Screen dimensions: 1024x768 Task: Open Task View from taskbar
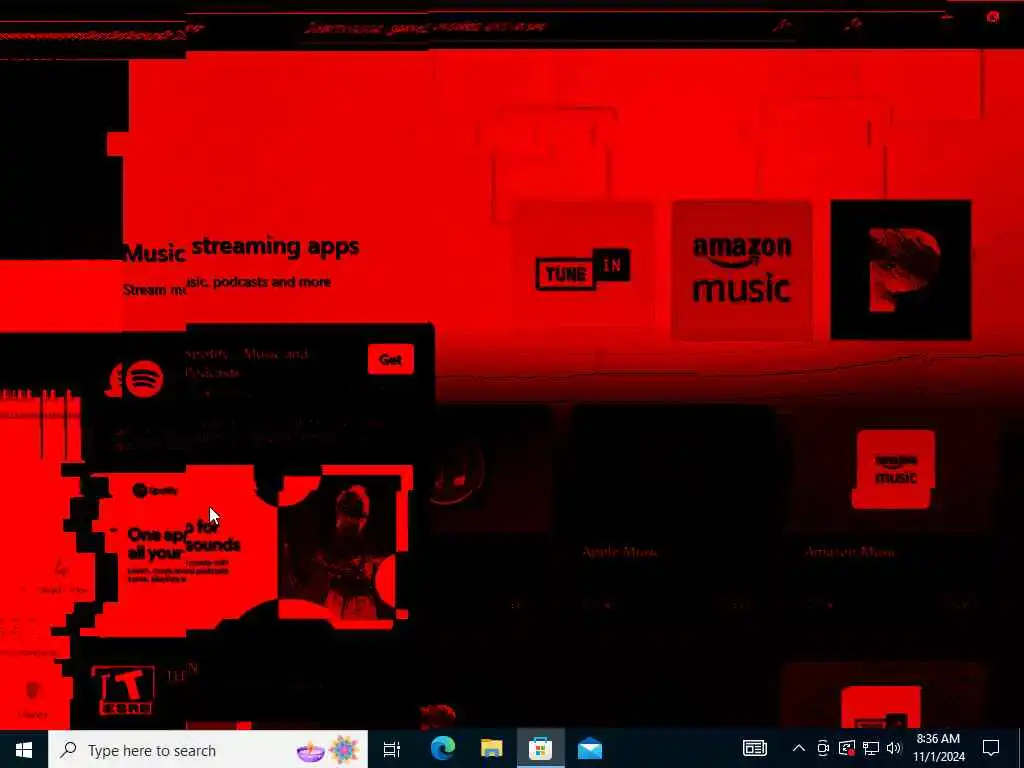pos(392,750)
